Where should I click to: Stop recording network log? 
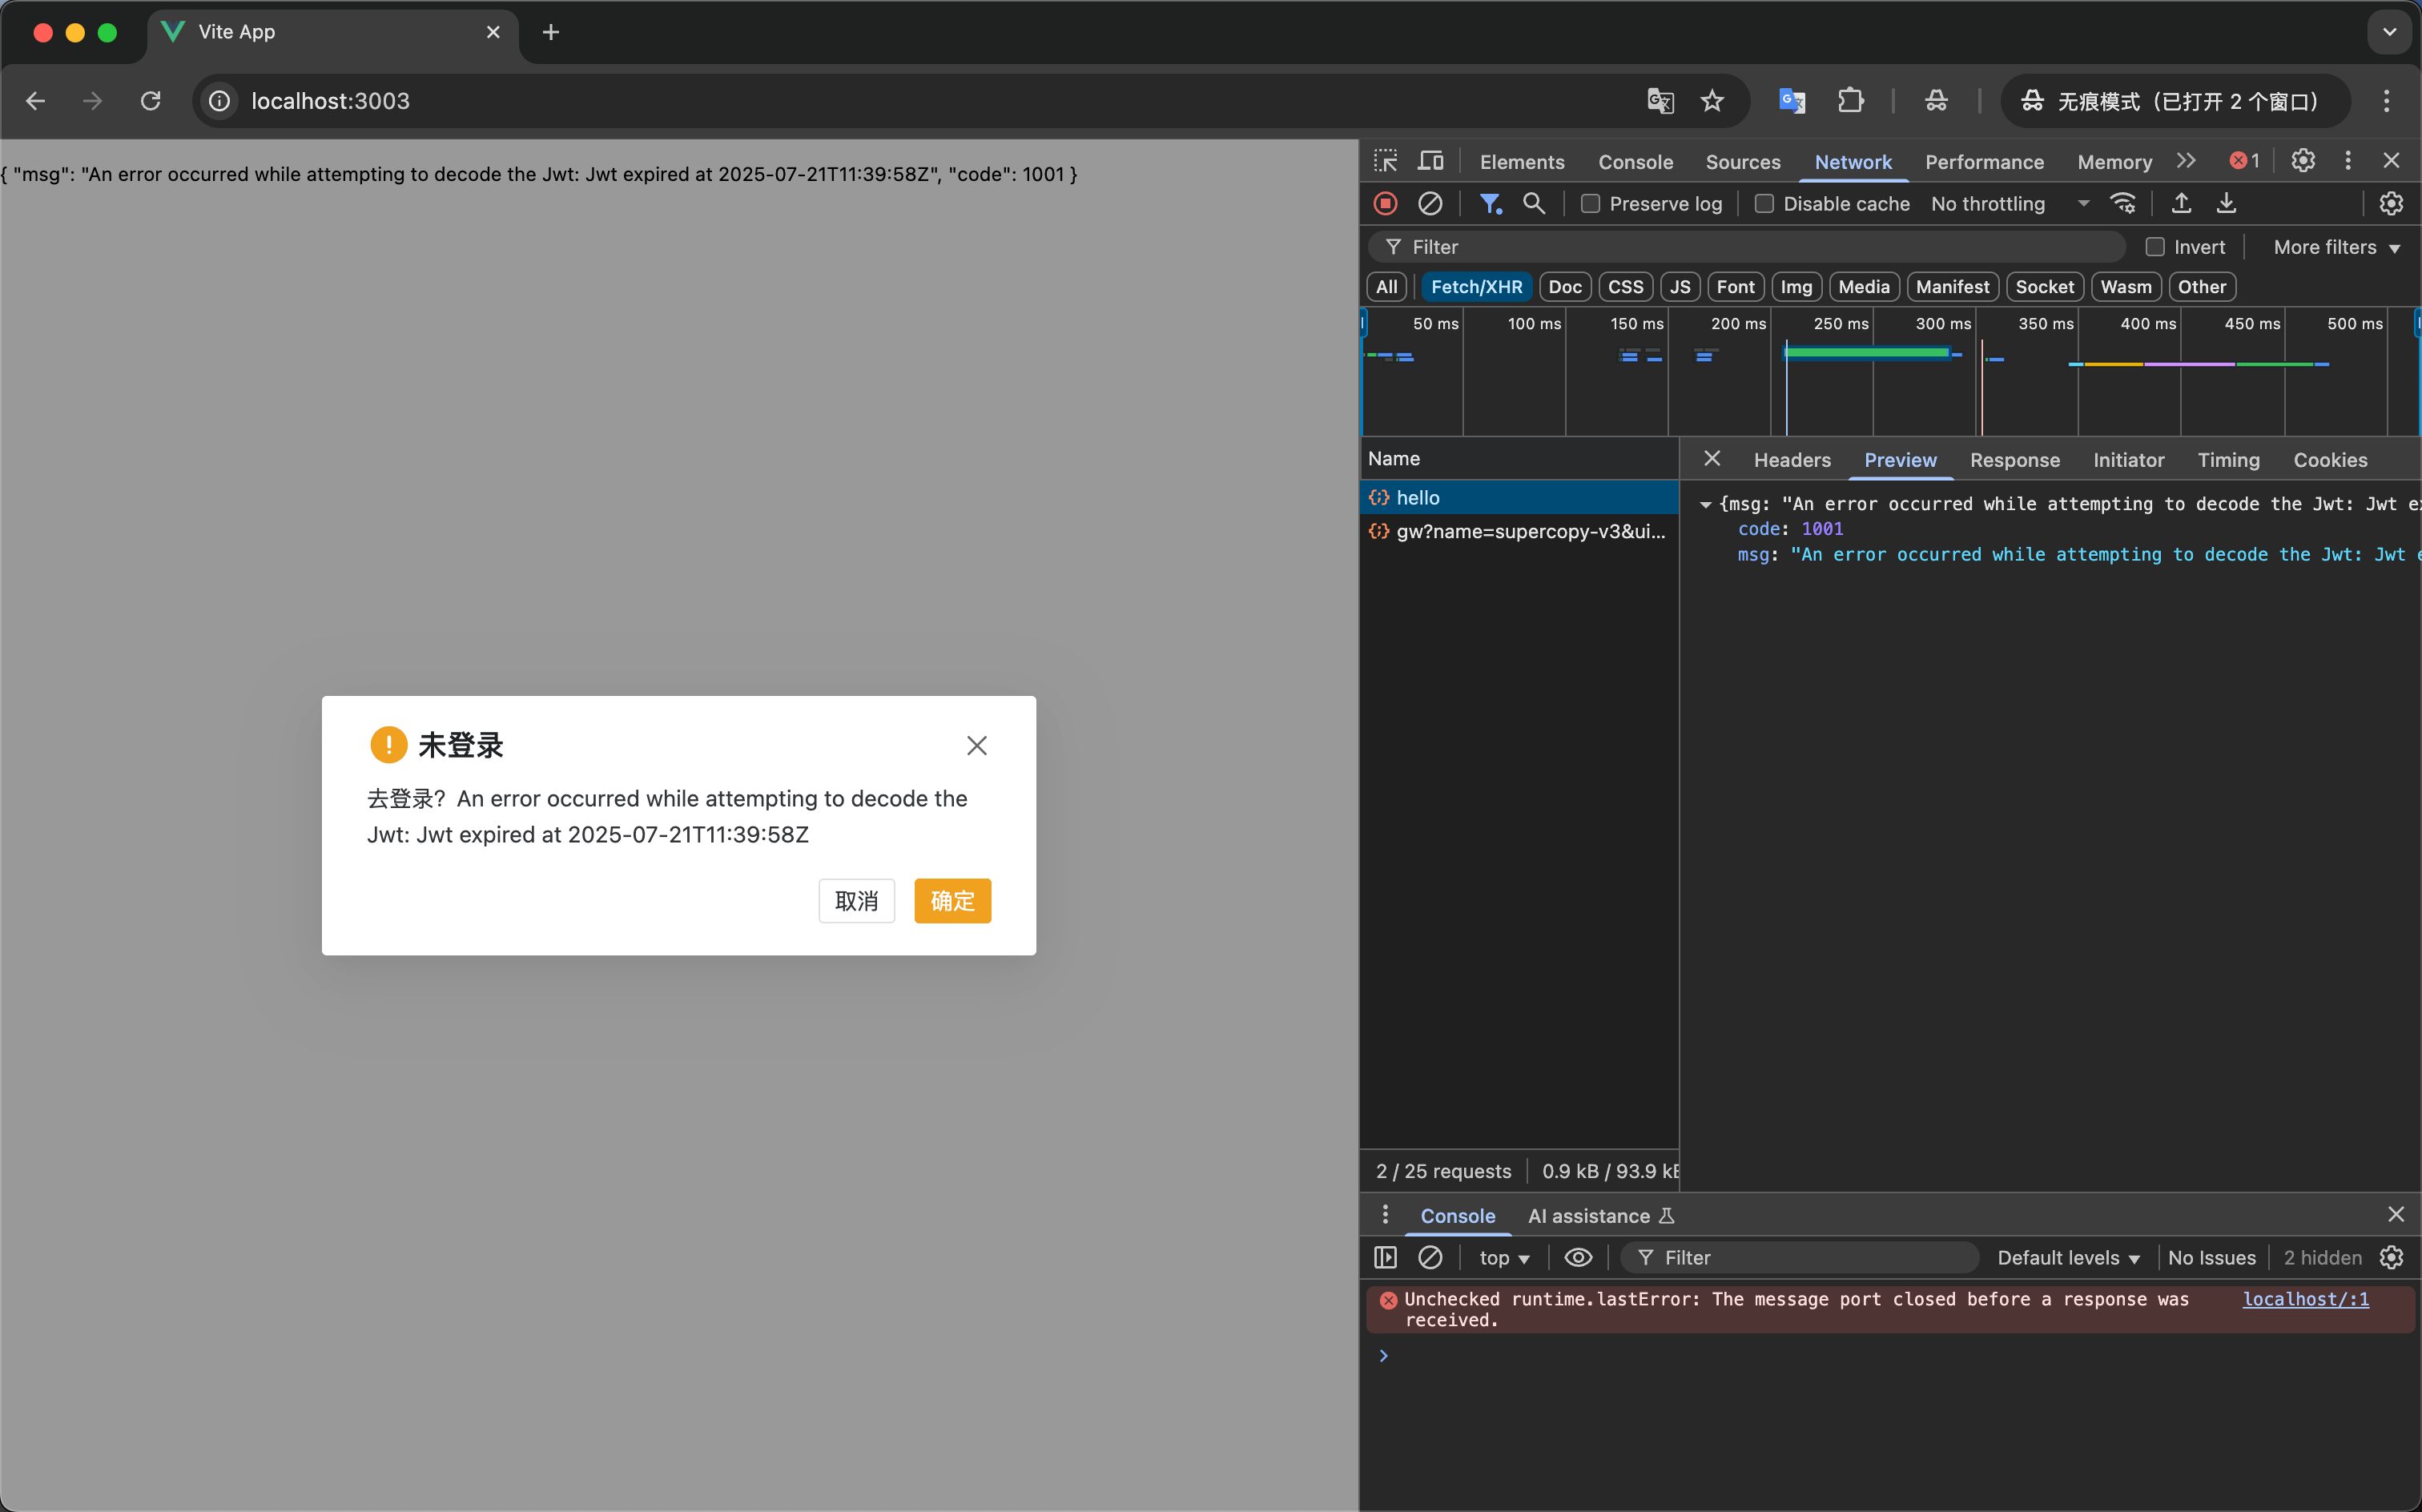1386,204
